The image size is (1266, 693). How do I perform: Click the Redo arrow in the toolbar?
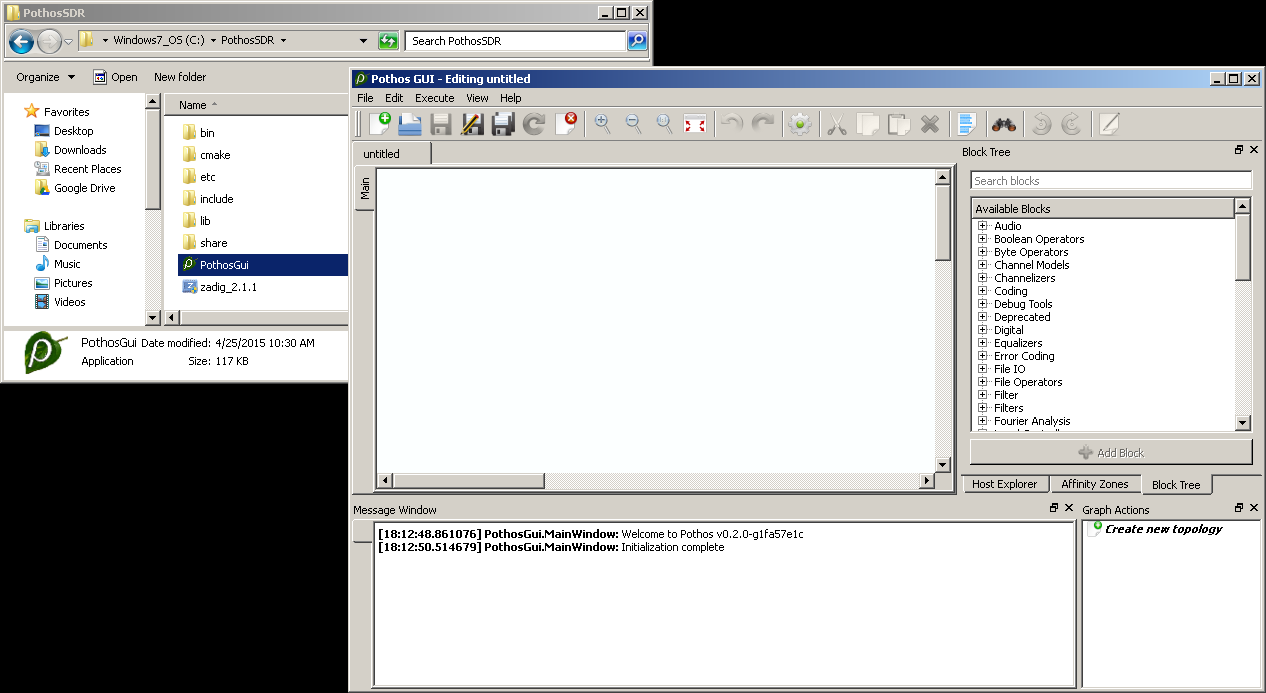[x=763, y=124]
